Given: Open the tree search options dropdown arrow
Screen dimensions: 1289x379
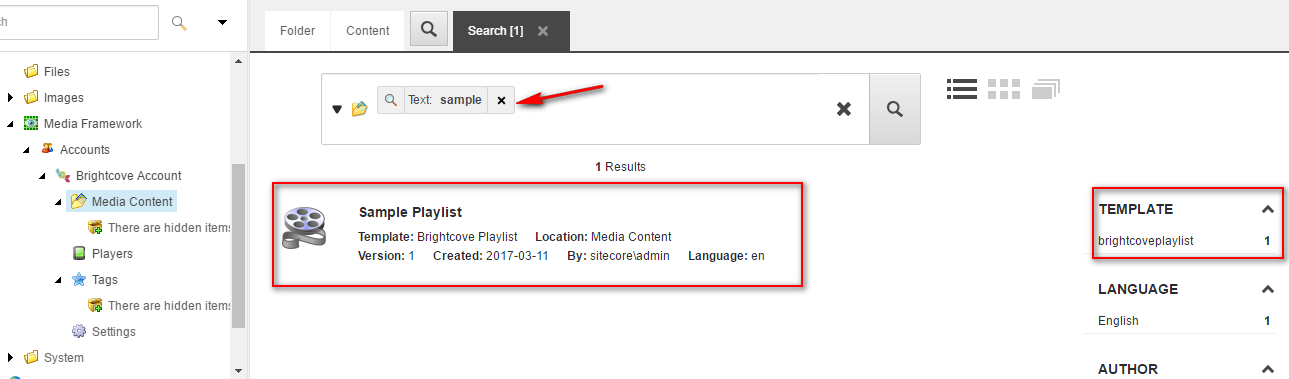Looking at the screenshot, I should tap(222, 22).
